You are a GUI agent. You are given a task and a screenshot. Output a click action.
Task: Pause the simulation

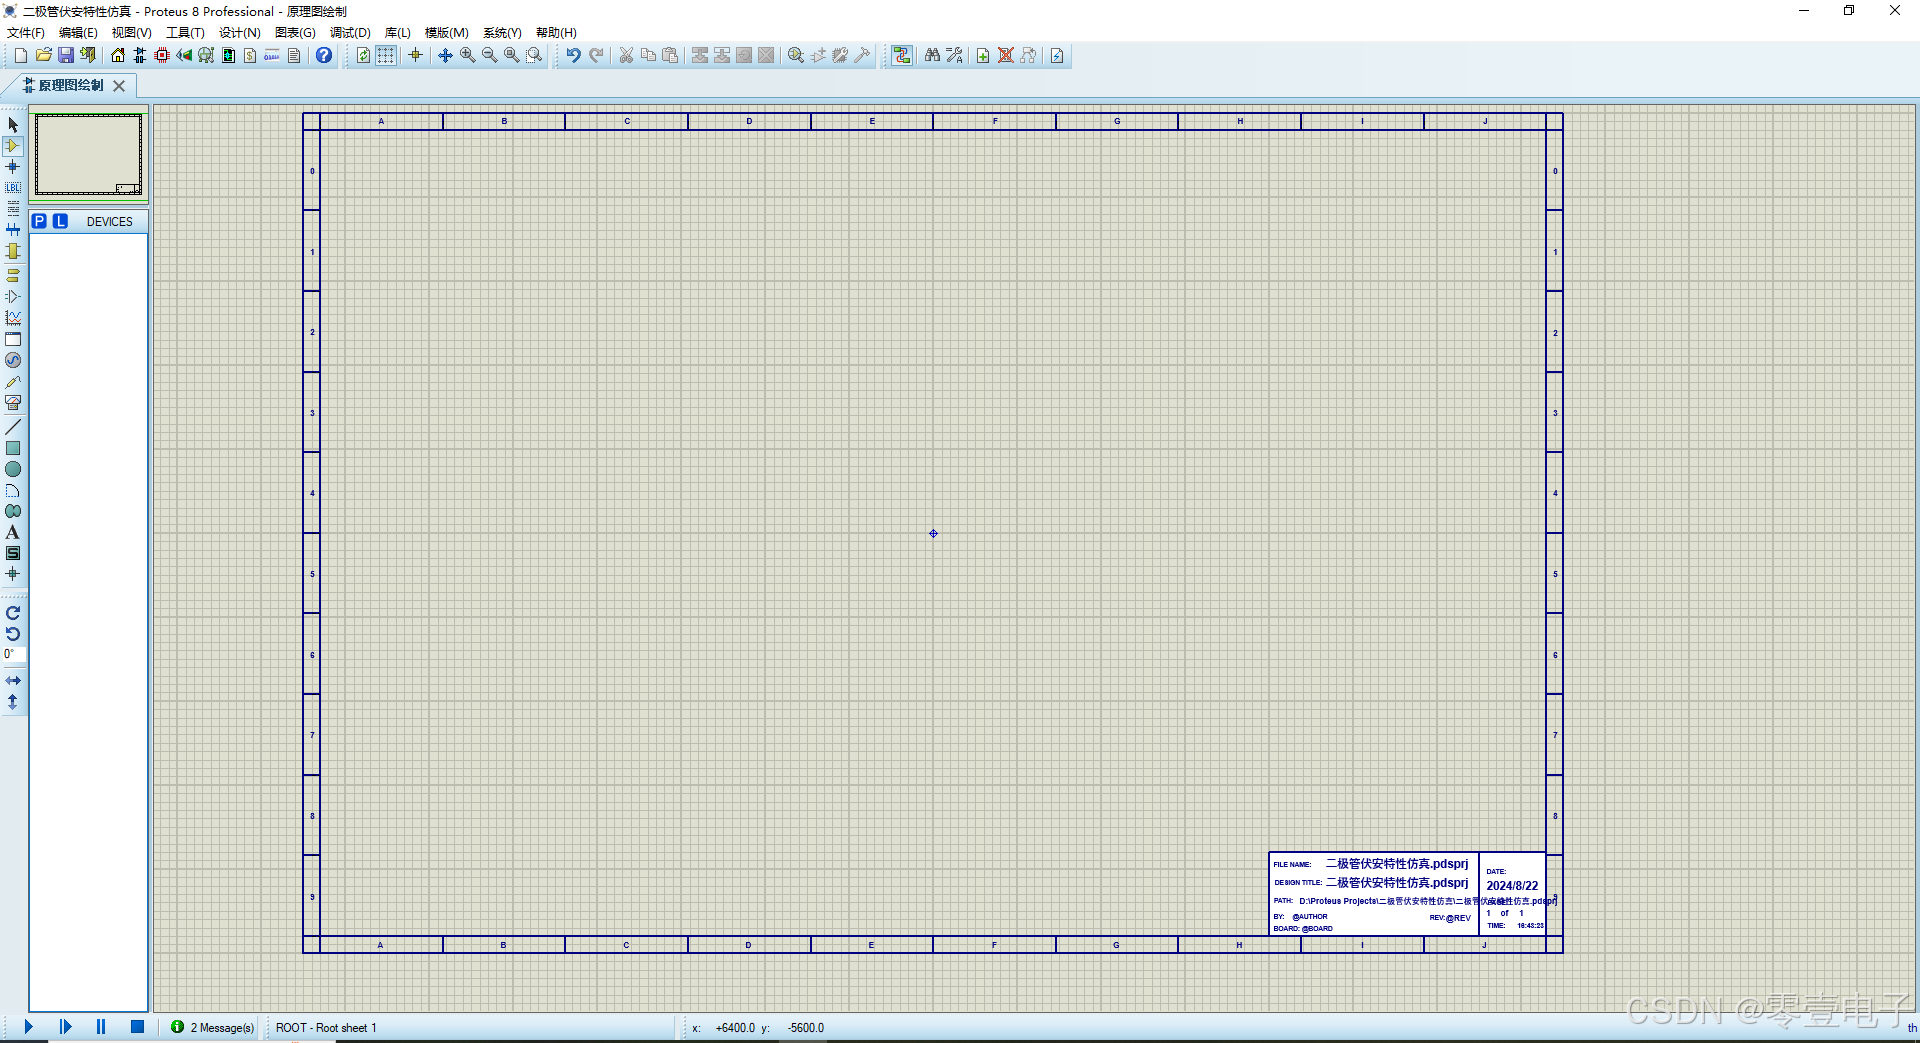point(101,1027)
